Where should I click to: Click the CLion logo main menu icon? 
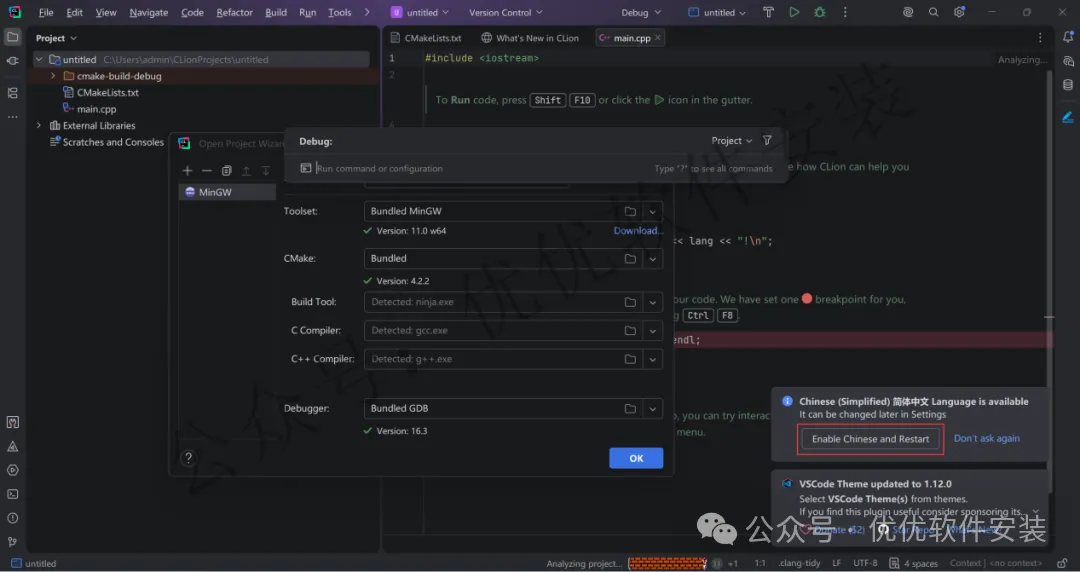tap(14, 12)
